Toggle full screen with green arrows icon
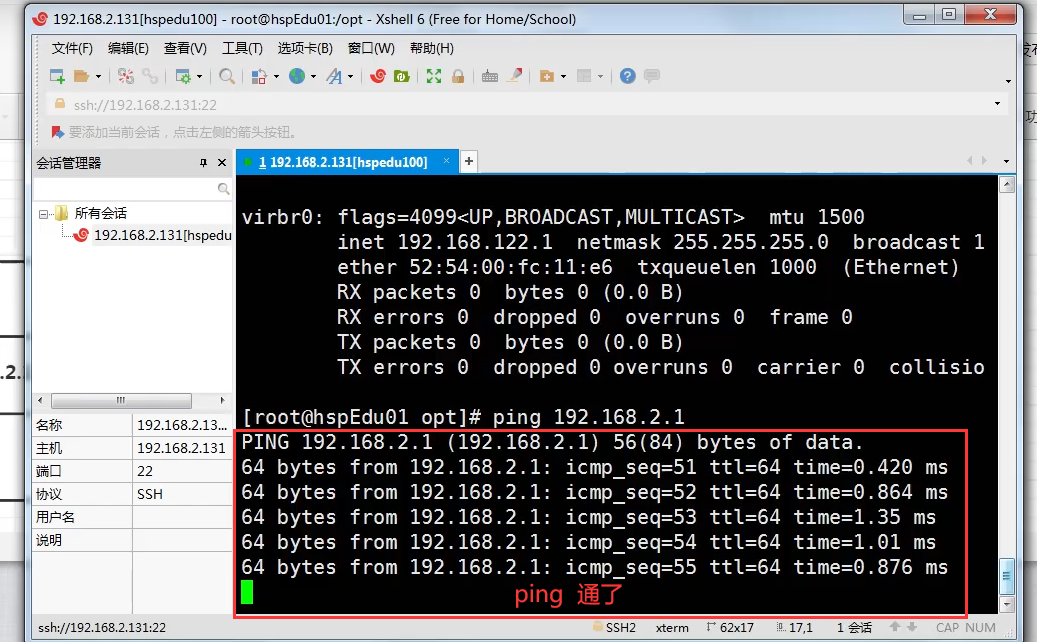1037x642 pixels. point(434,77)
